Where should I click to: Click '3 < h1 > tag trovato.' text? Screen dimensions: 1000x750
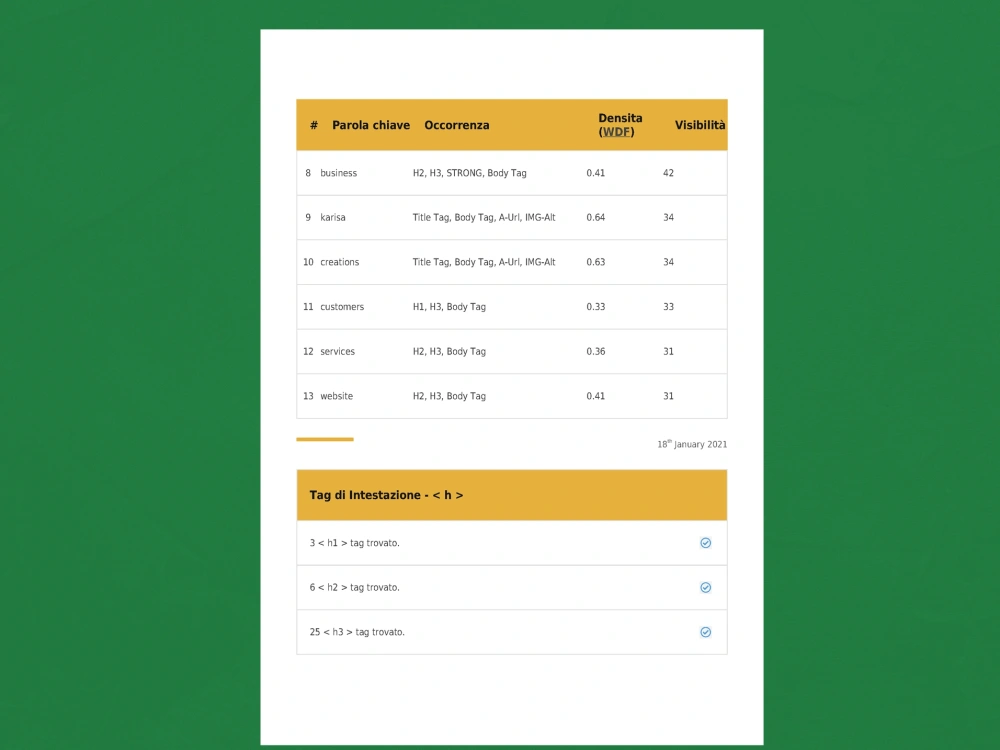pyautogui.click(x=355, y=543)
